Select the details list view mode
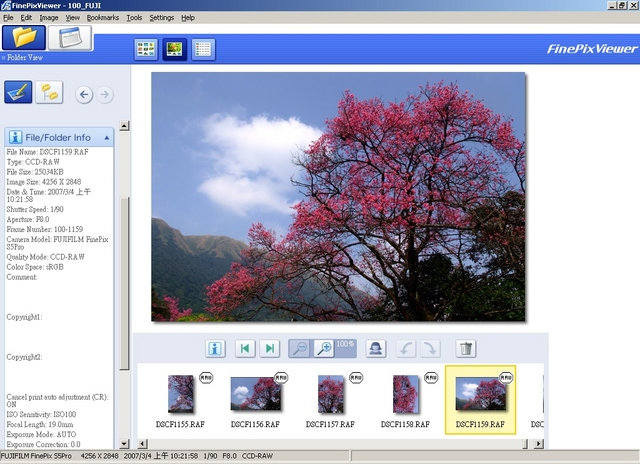The height and width of the screenshot is (464, 640). 203,49
